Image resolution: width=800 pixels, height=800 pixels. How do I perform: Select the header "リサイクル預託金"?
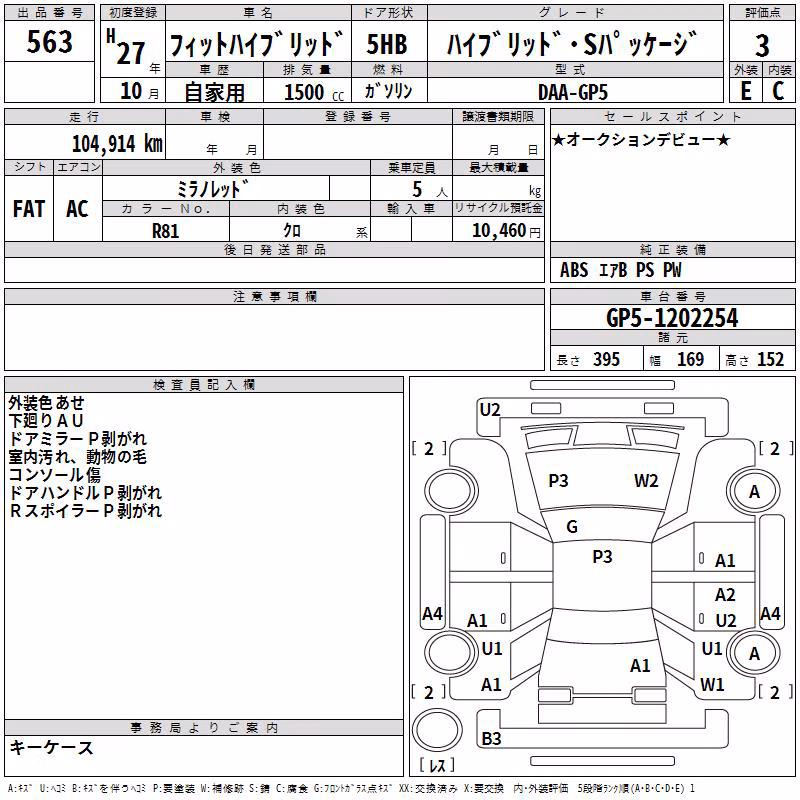[x=498, y=208]
